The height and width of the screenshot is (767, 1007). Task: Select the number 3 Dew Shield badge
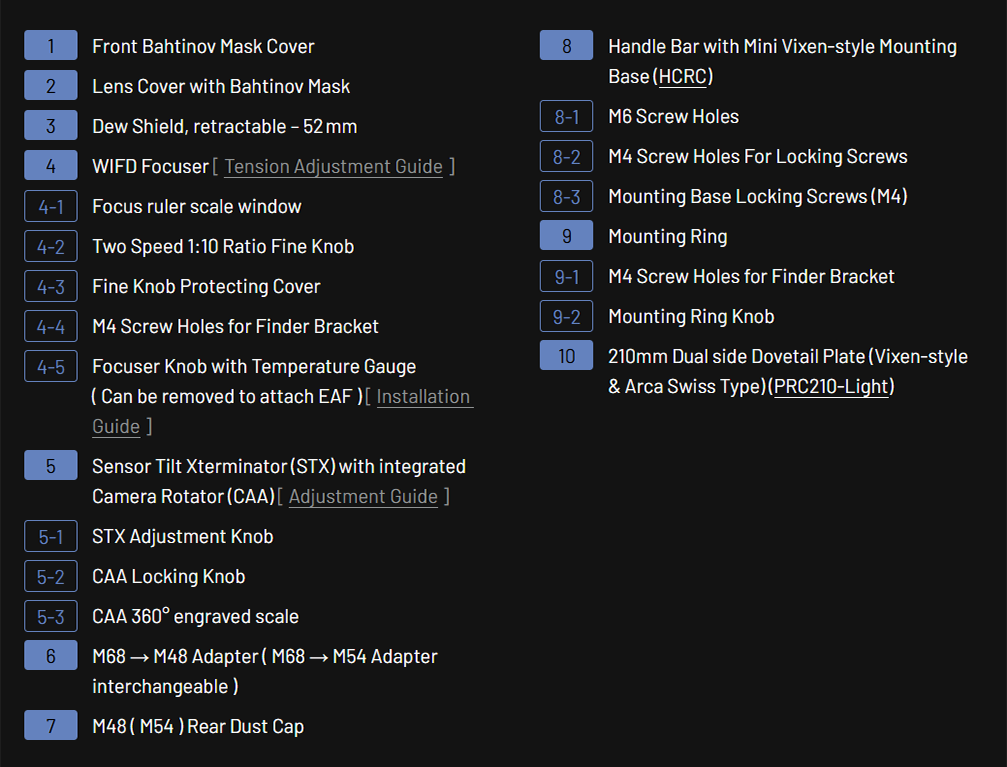pos(50,126)
